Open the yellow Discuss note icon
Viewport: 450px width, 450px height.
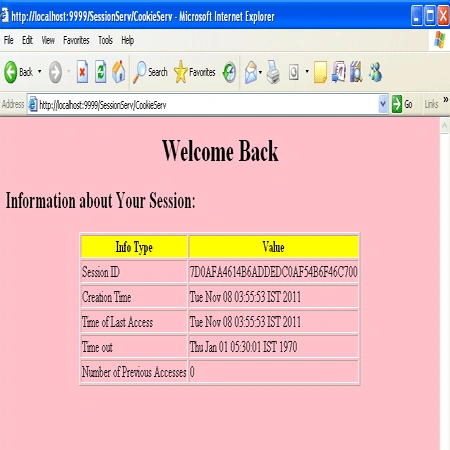pyautogui.click(x=320, y=72)
